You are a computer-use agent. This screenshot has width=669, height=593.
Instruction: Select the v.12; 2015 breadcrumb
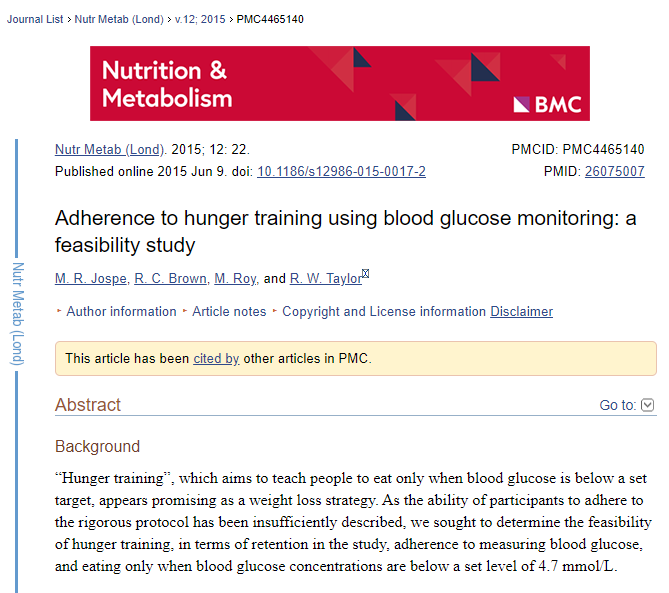[x=200, y=20]
